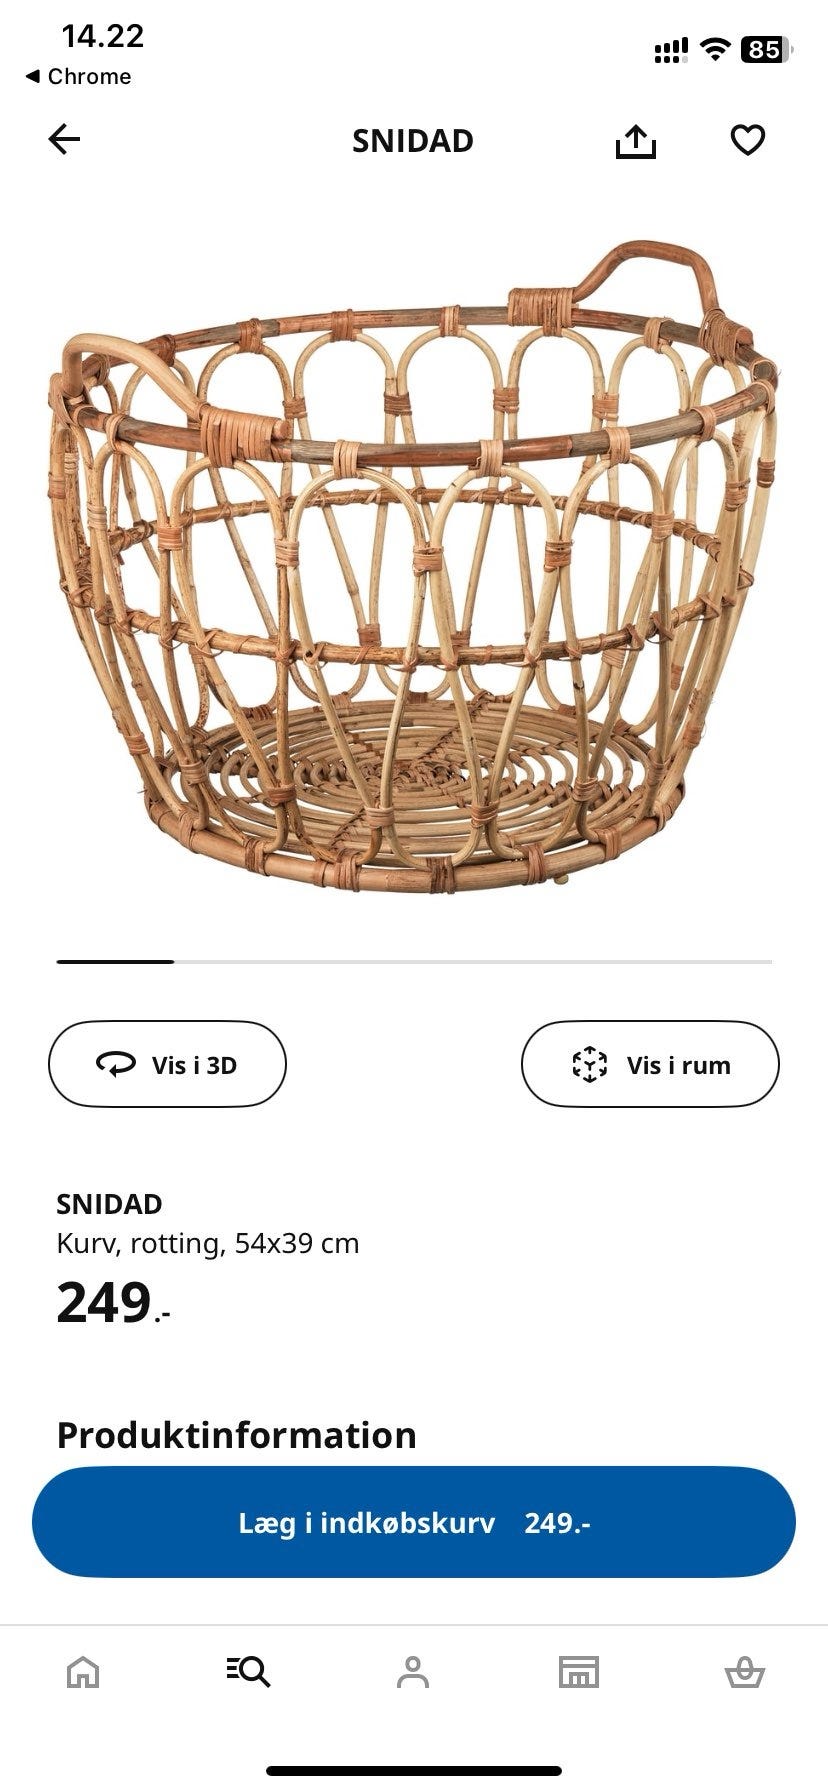Open the shopping basket tab
This screenshot has width=828, height=1792.
pyautogui.click(x=745, y=1671)
